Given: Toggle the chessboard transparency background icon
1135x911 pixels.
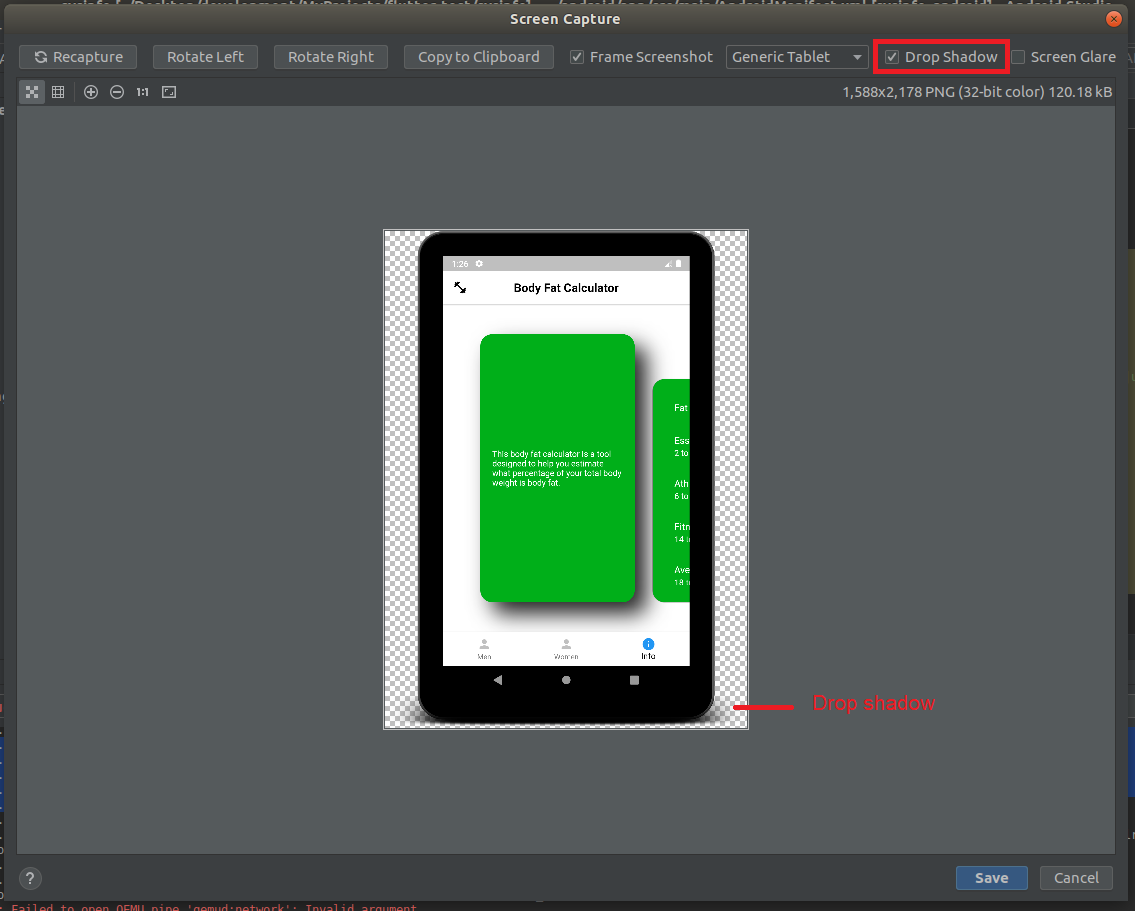Looking at the screenshot, I should click(x=32, y=92).
